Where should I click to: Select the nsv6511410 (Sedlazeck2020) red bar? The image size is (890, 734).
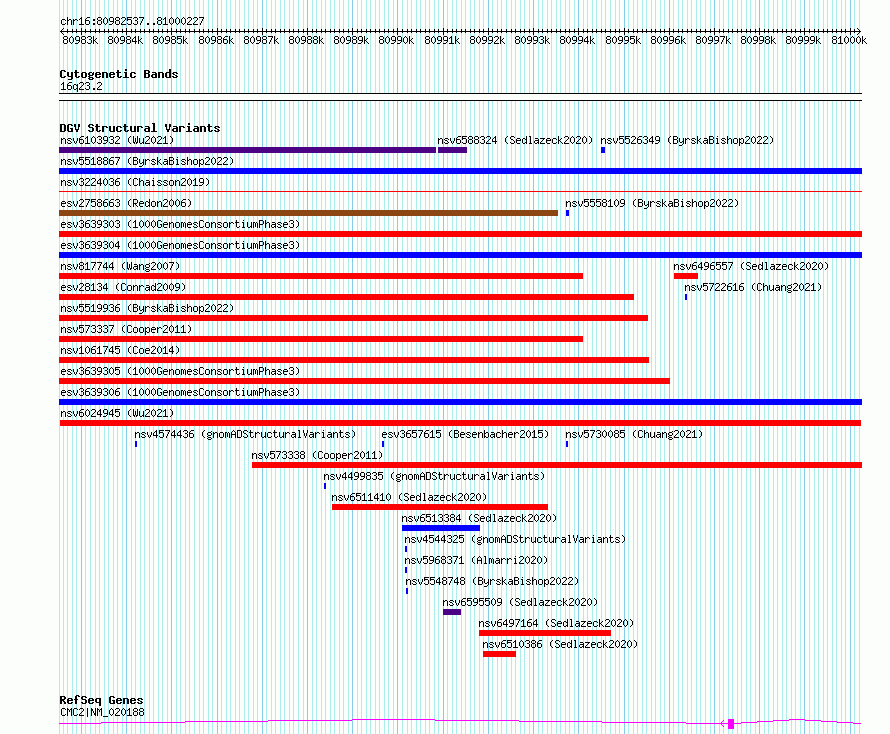[x=440, y=507]
